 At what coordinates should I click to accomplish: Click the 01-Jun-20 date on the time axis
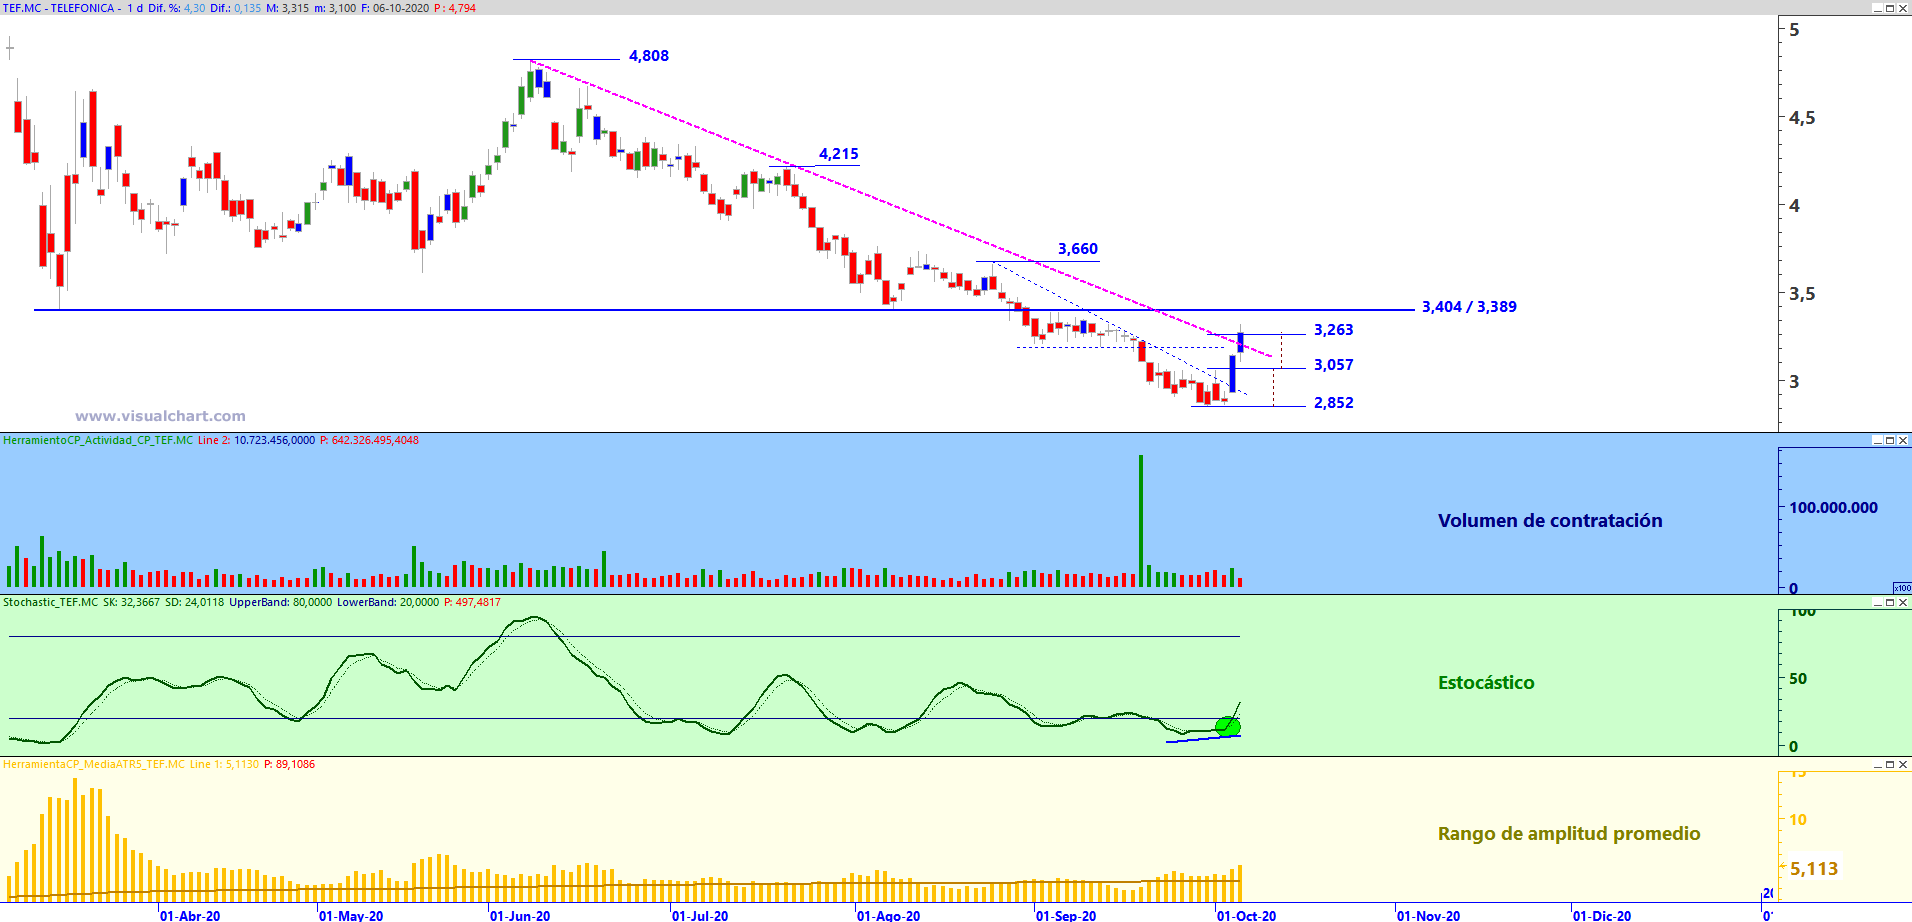pos(520,915)
